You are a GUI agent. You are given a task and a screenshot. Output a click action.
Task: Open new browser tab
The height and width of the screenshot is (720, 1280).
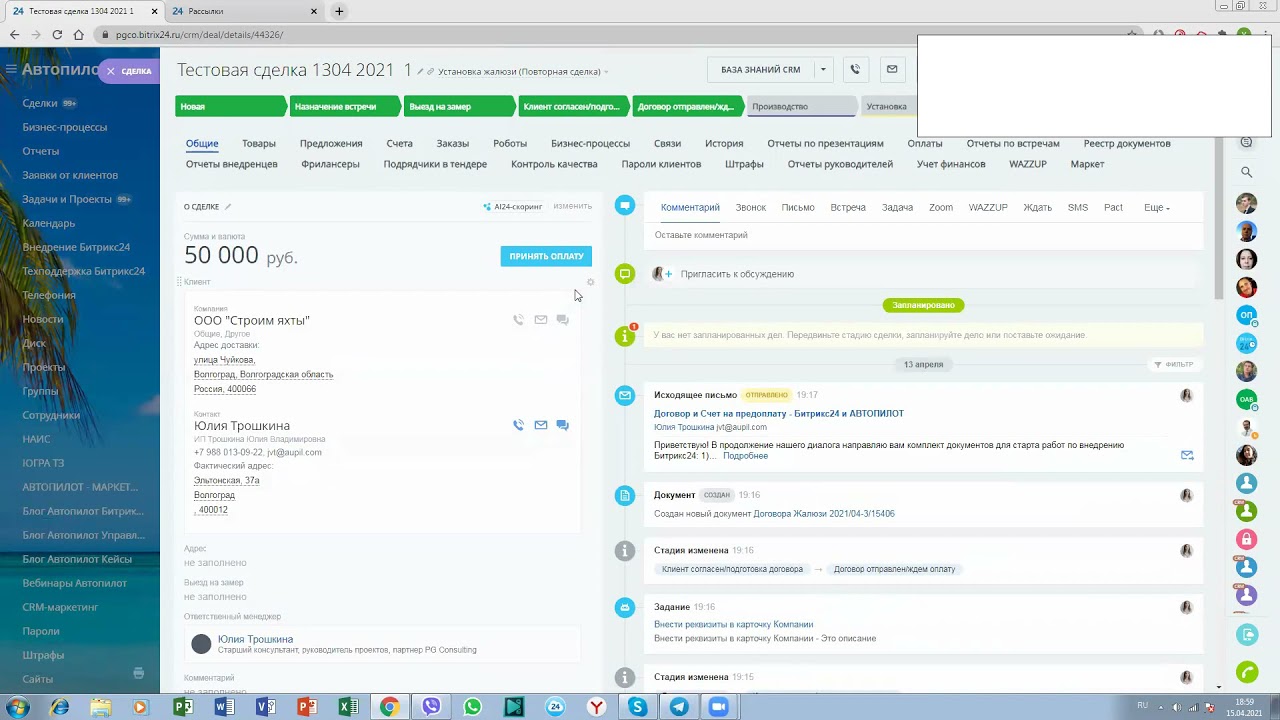pyautogui.click(x=339, y=11)
